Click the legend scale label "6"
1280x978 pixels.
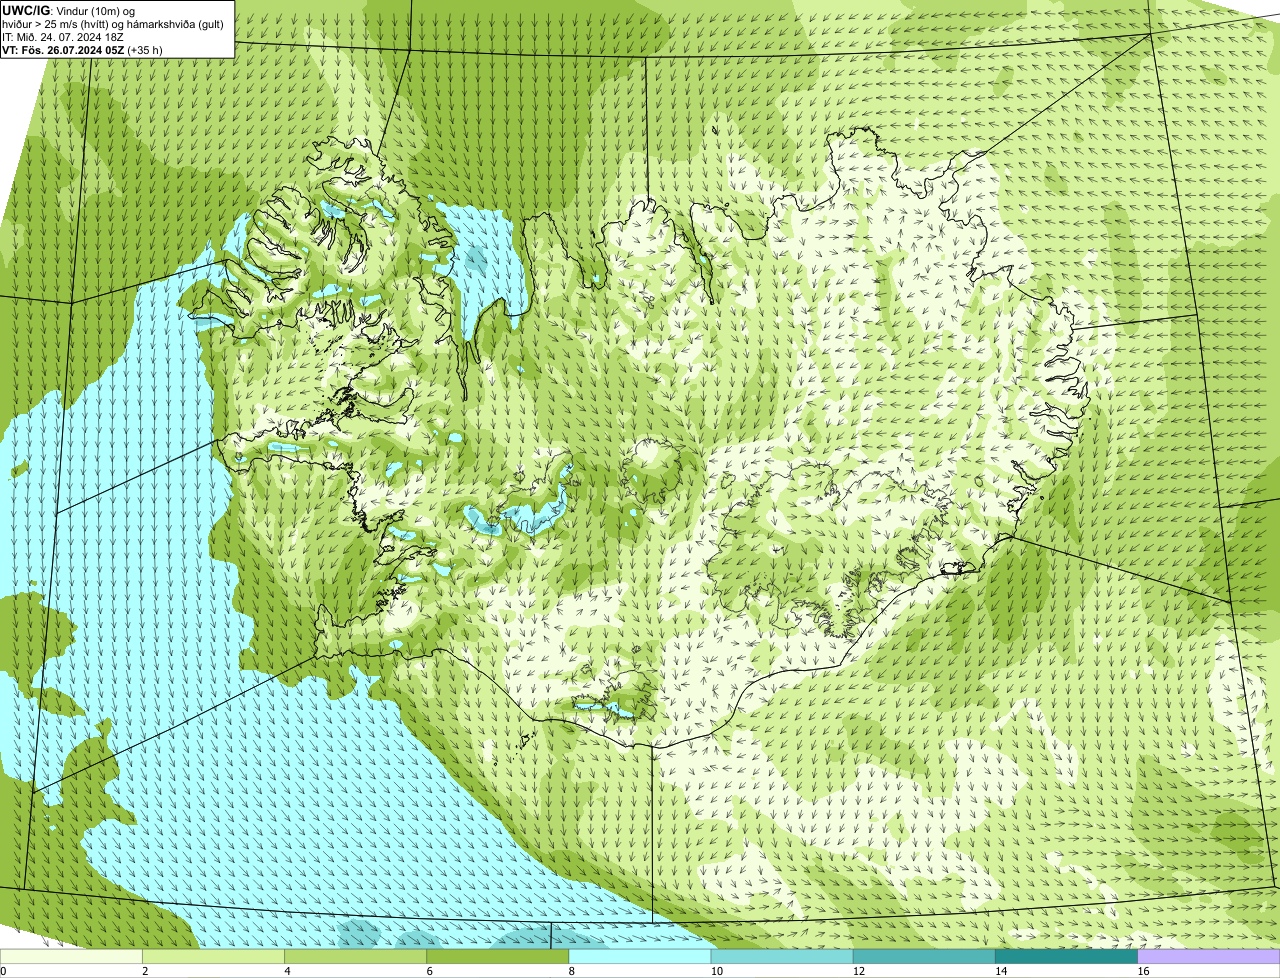(x=430, y=971)
